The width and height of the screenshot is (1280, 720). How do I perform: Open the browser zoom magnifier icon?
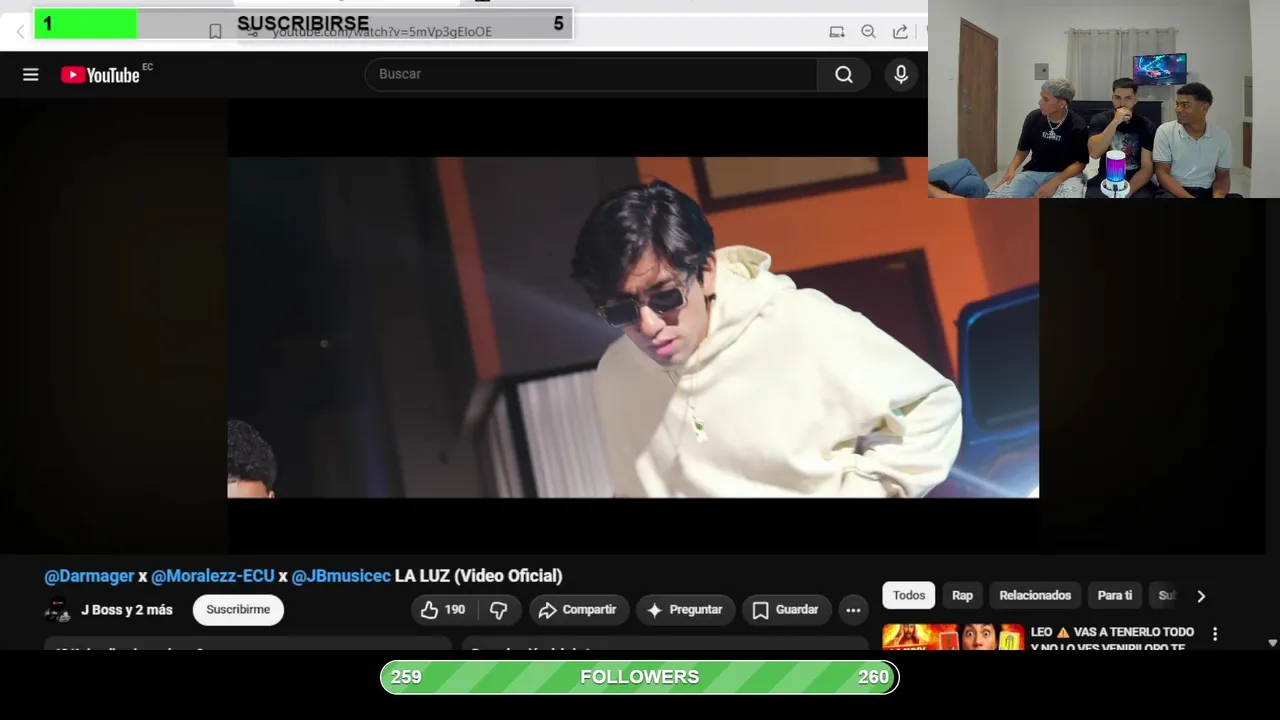point(868,32)
